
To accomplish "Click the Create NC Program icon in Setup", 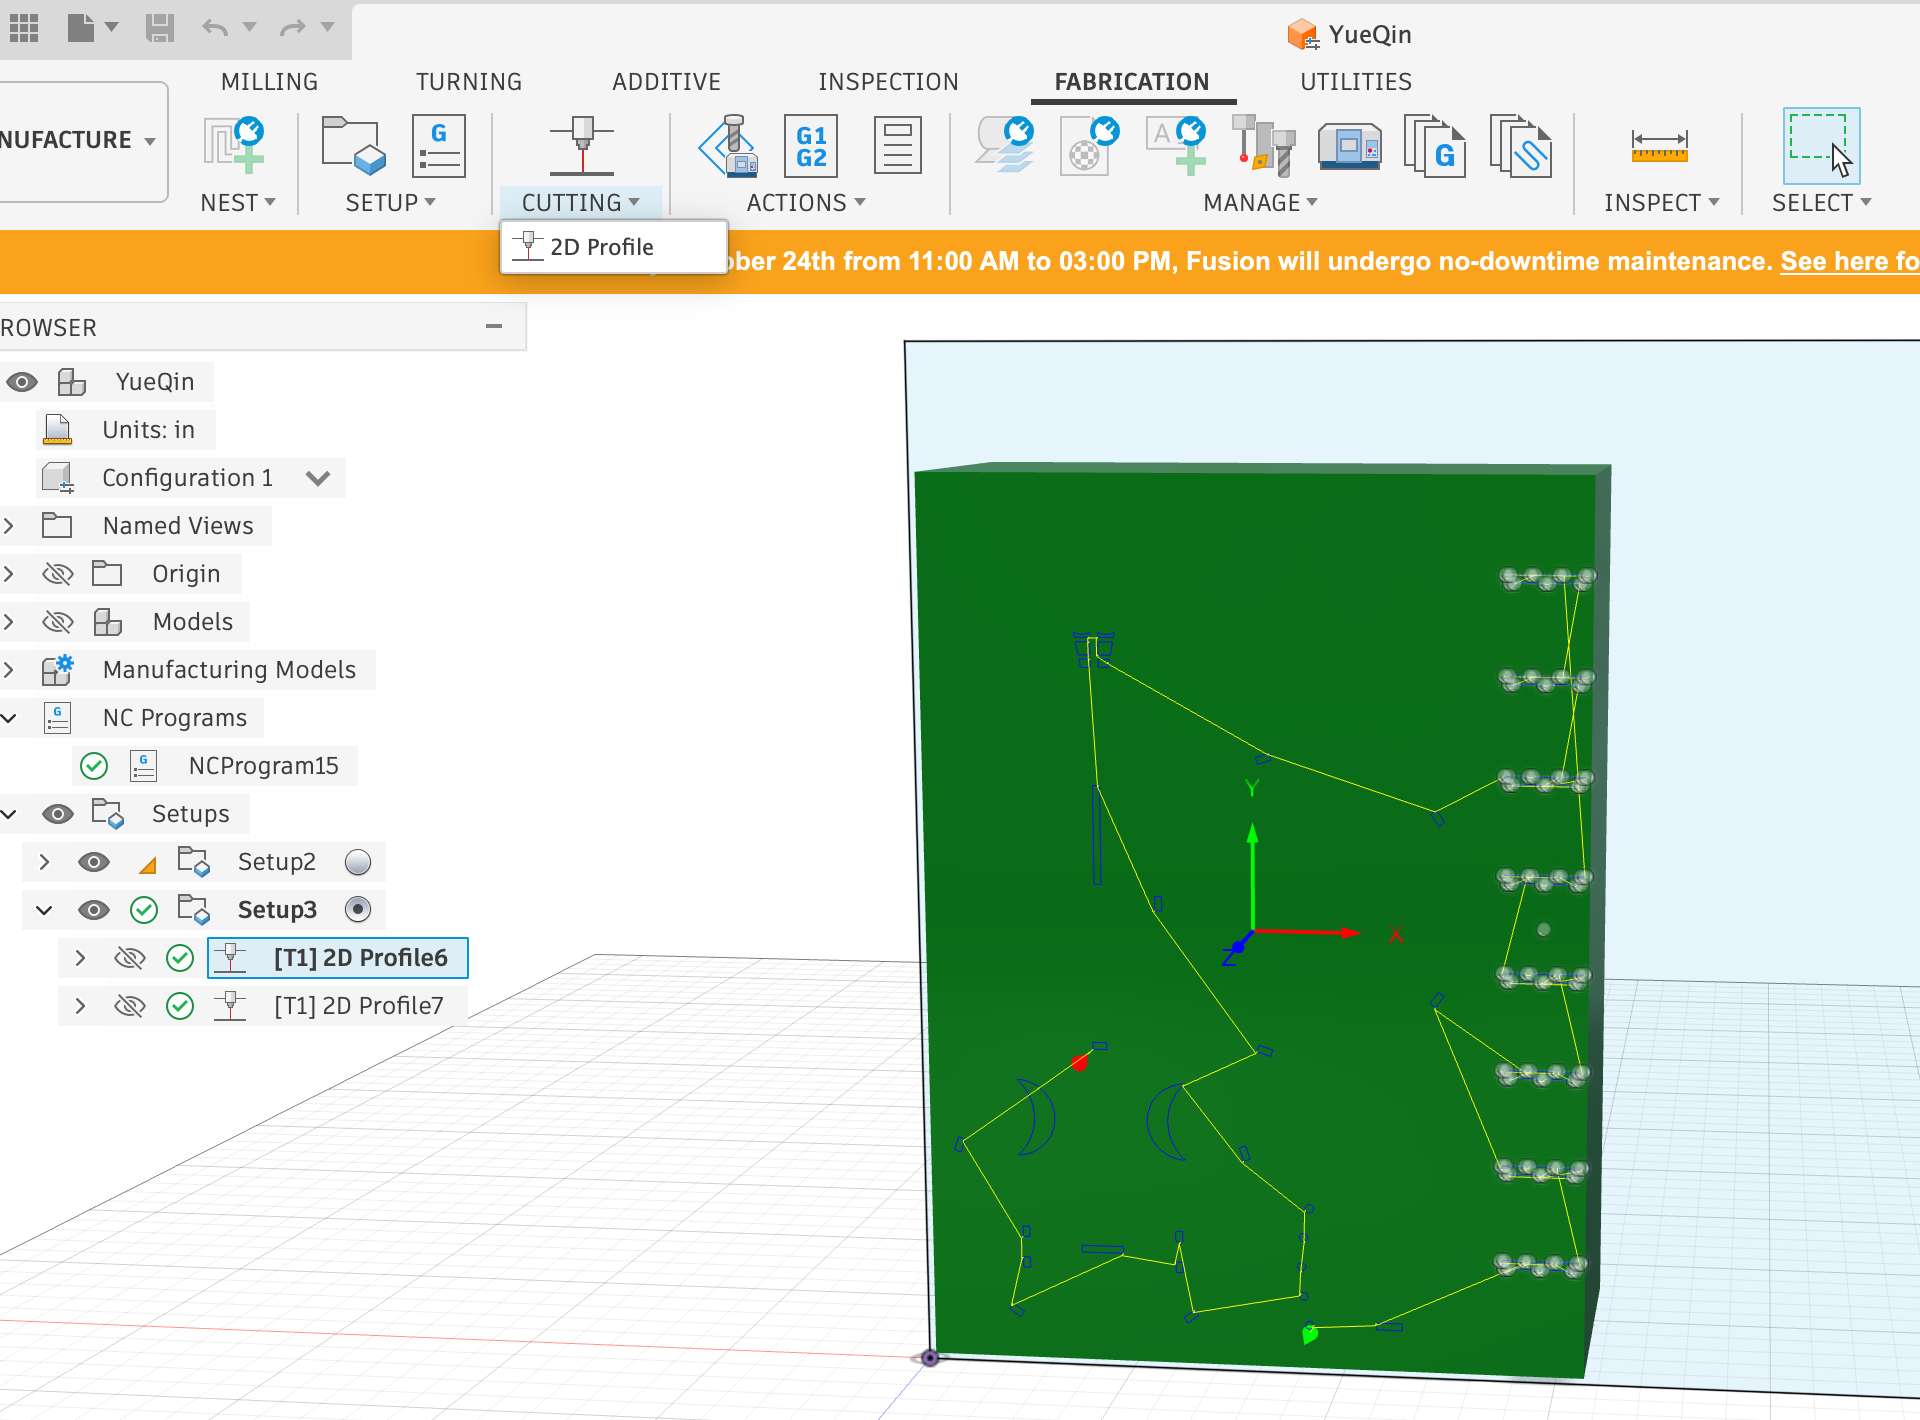I will tap(439, 145).
